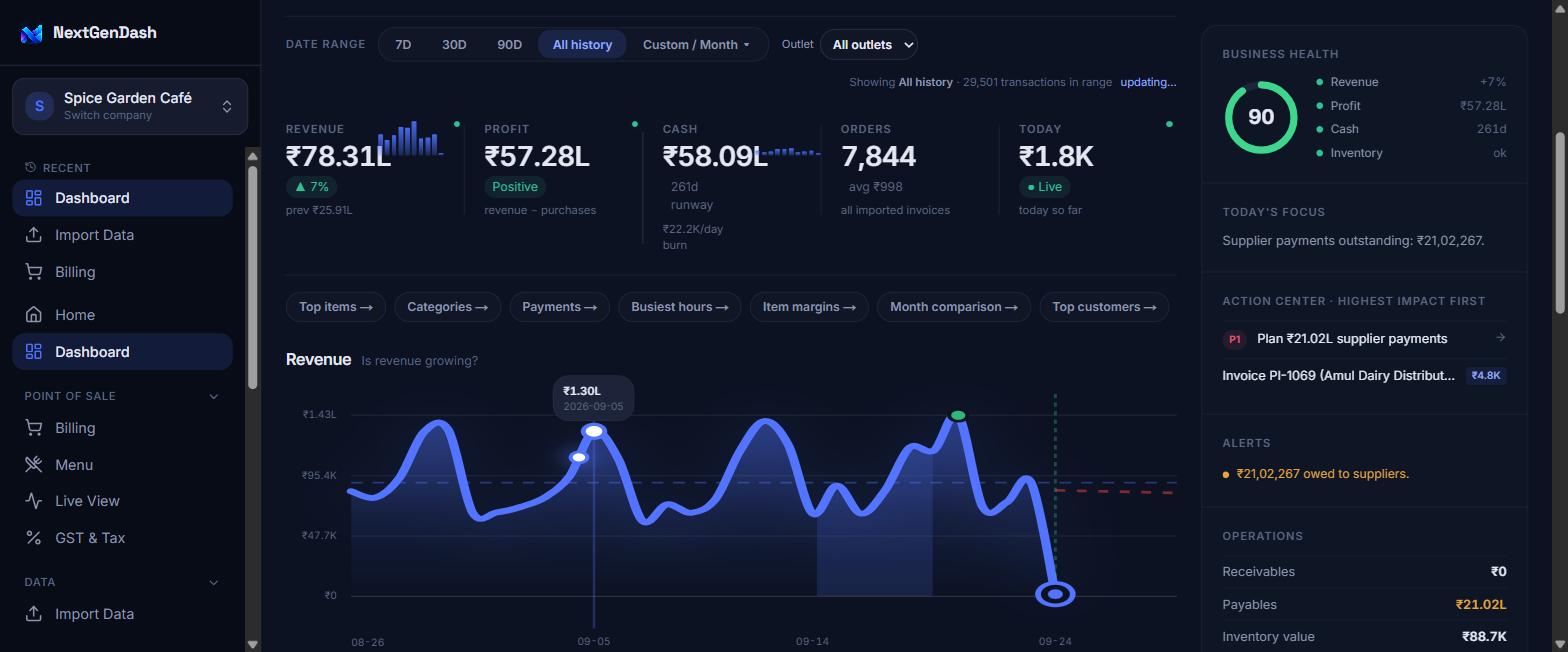Image resolution: width=1568 pixels, height=652 pixels.
Task: Click the Inventory value ₹88.7K
Action: 1484,637
